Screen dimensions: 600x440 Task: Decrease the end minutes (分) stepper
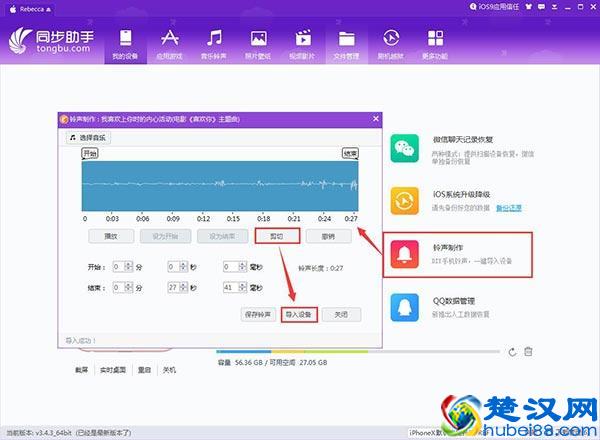(129, 290)
